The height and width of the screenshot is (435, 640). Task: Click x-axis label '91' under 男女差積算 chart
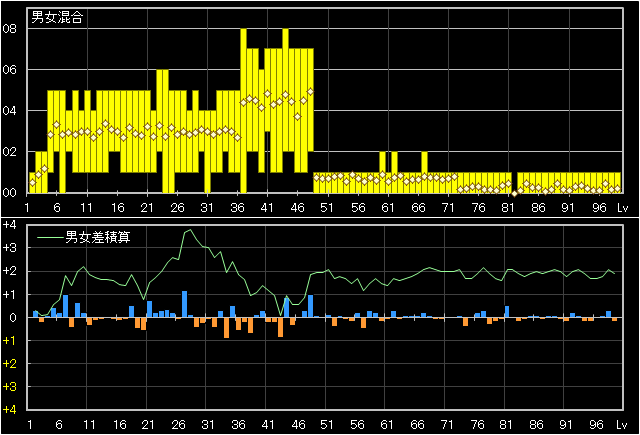pos(565,425)
